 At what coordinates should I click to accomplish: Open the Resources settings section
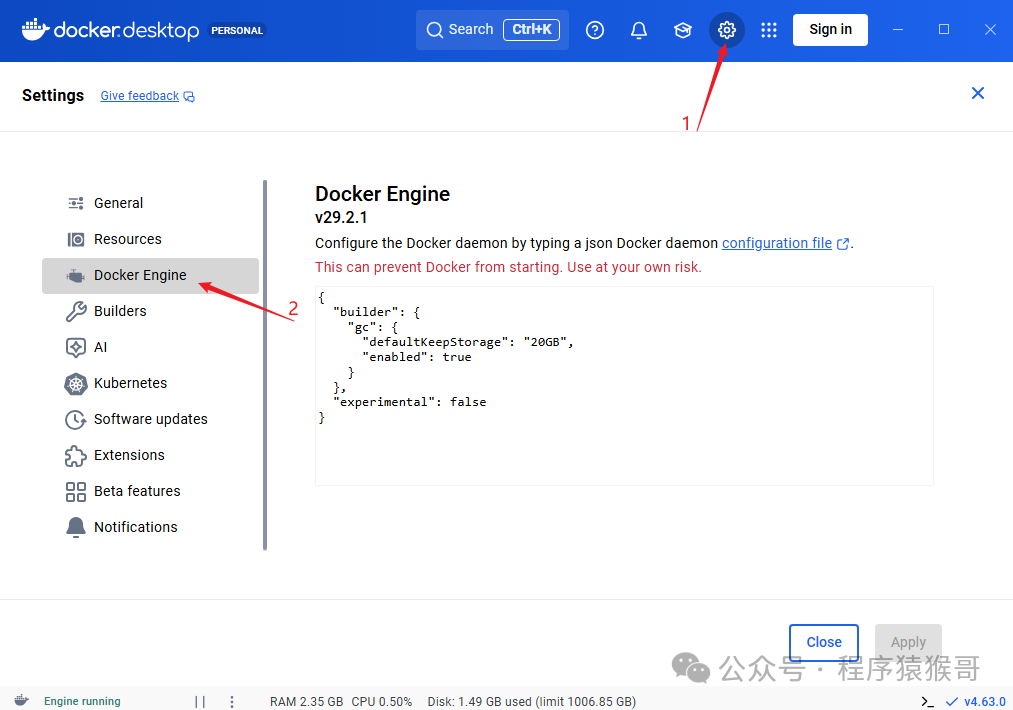127,239
